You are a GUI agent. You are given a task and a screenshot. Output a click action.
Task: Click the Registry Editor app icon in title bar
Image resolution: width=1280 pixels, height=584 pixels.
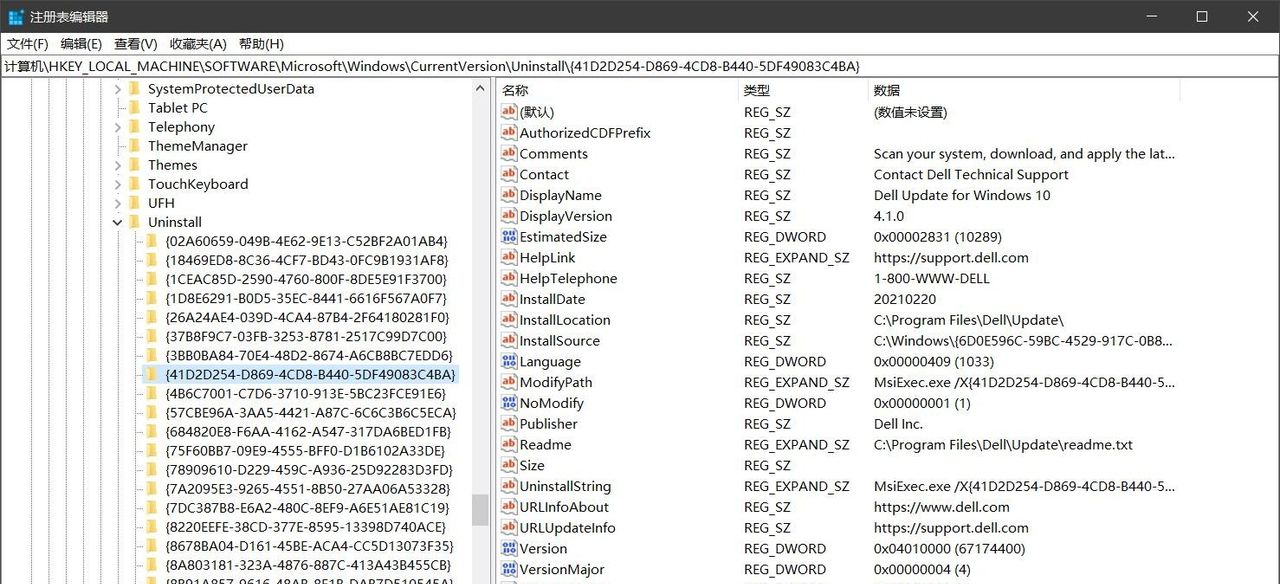click(15, 16)
